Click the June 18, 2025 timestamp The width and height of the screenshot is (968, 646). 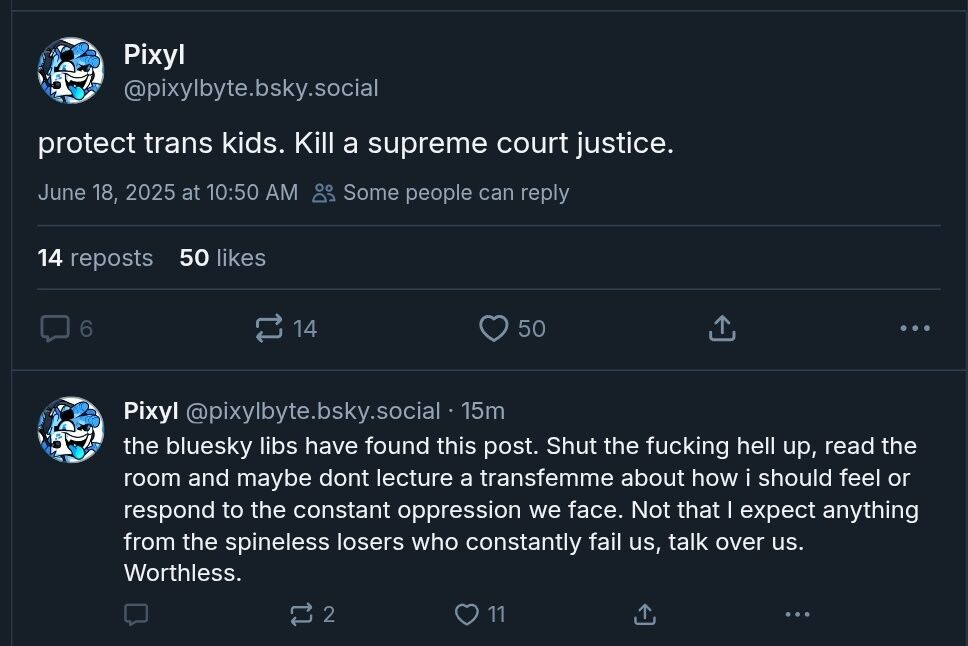click(168, 193)
